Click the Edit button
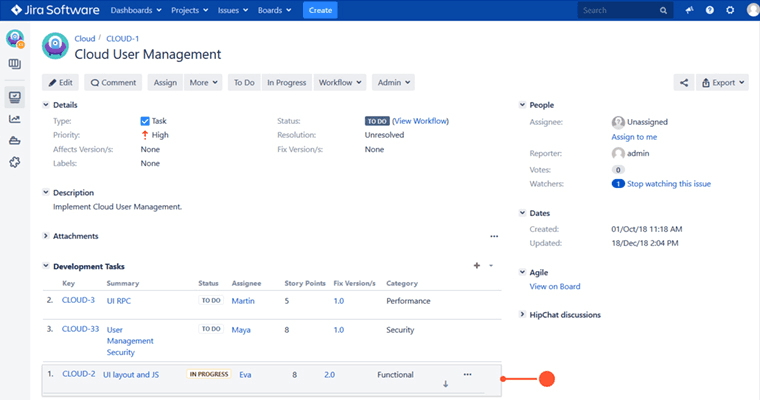The width and height of the screenshot is (760, 400). click(61, 82)
